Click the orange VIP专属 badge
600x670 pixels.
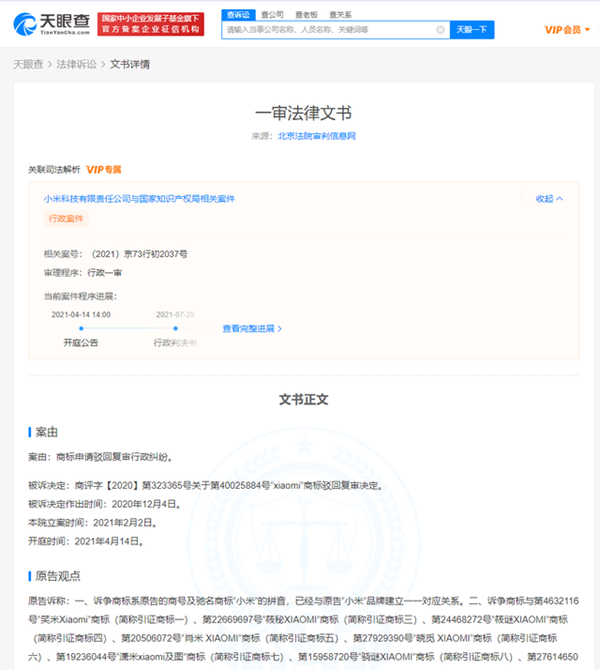(103, 170)
